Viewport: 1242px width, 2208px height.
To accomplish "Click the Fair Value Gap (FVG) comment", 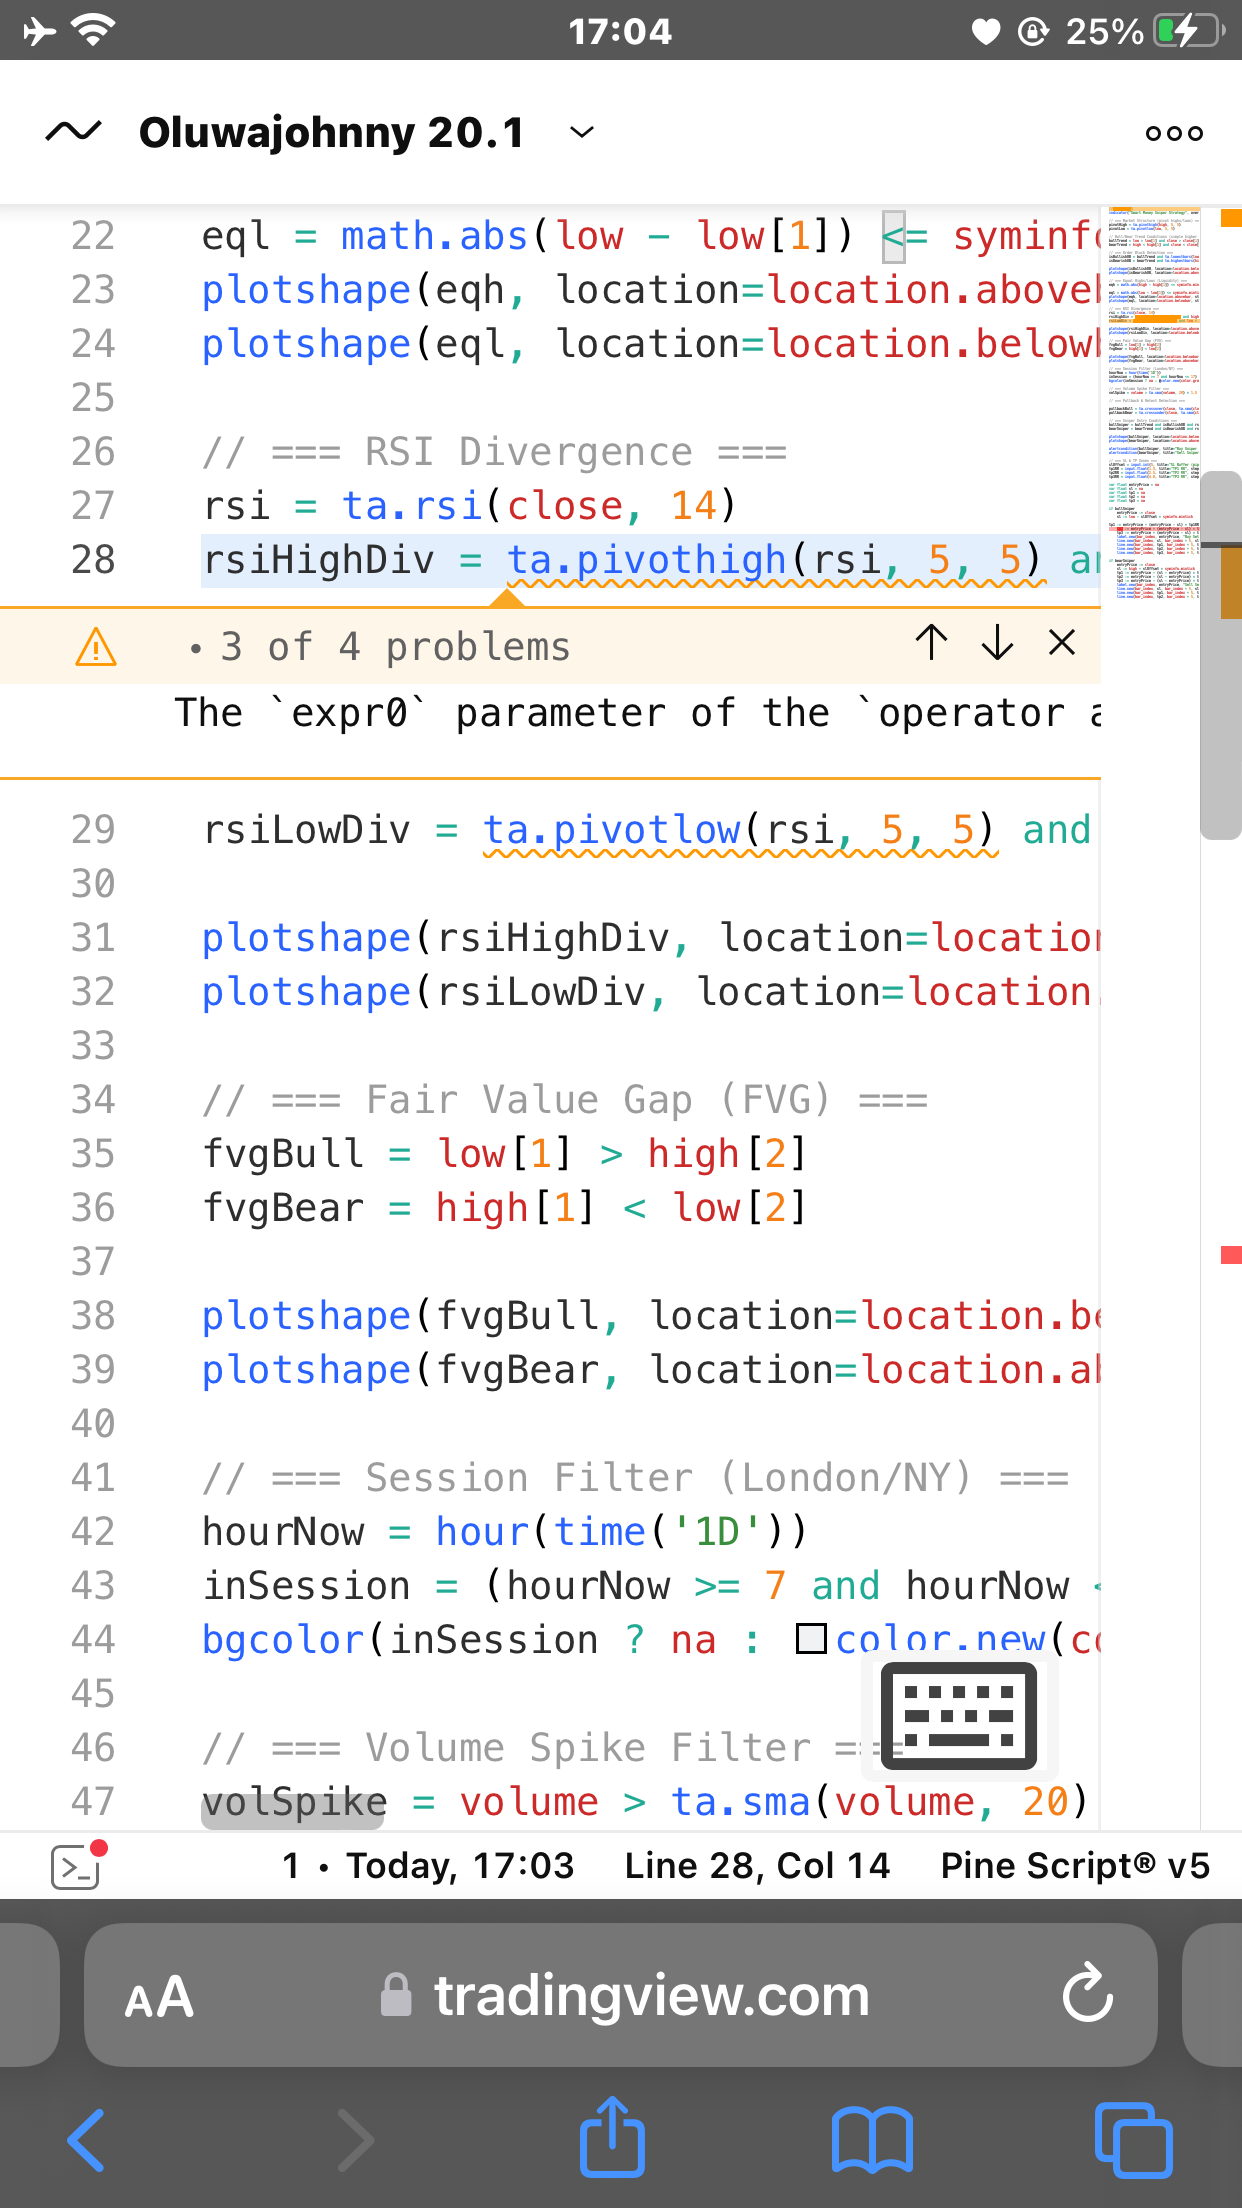I will pyautogui.click(x=565, y=1100).
